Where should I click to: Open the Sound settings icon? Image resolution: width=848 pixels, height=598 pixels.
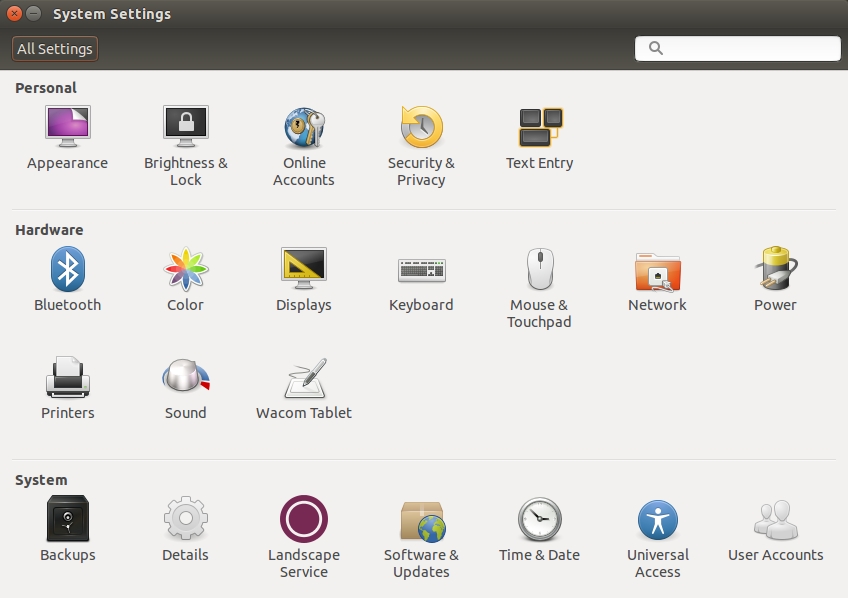[186, 375]
